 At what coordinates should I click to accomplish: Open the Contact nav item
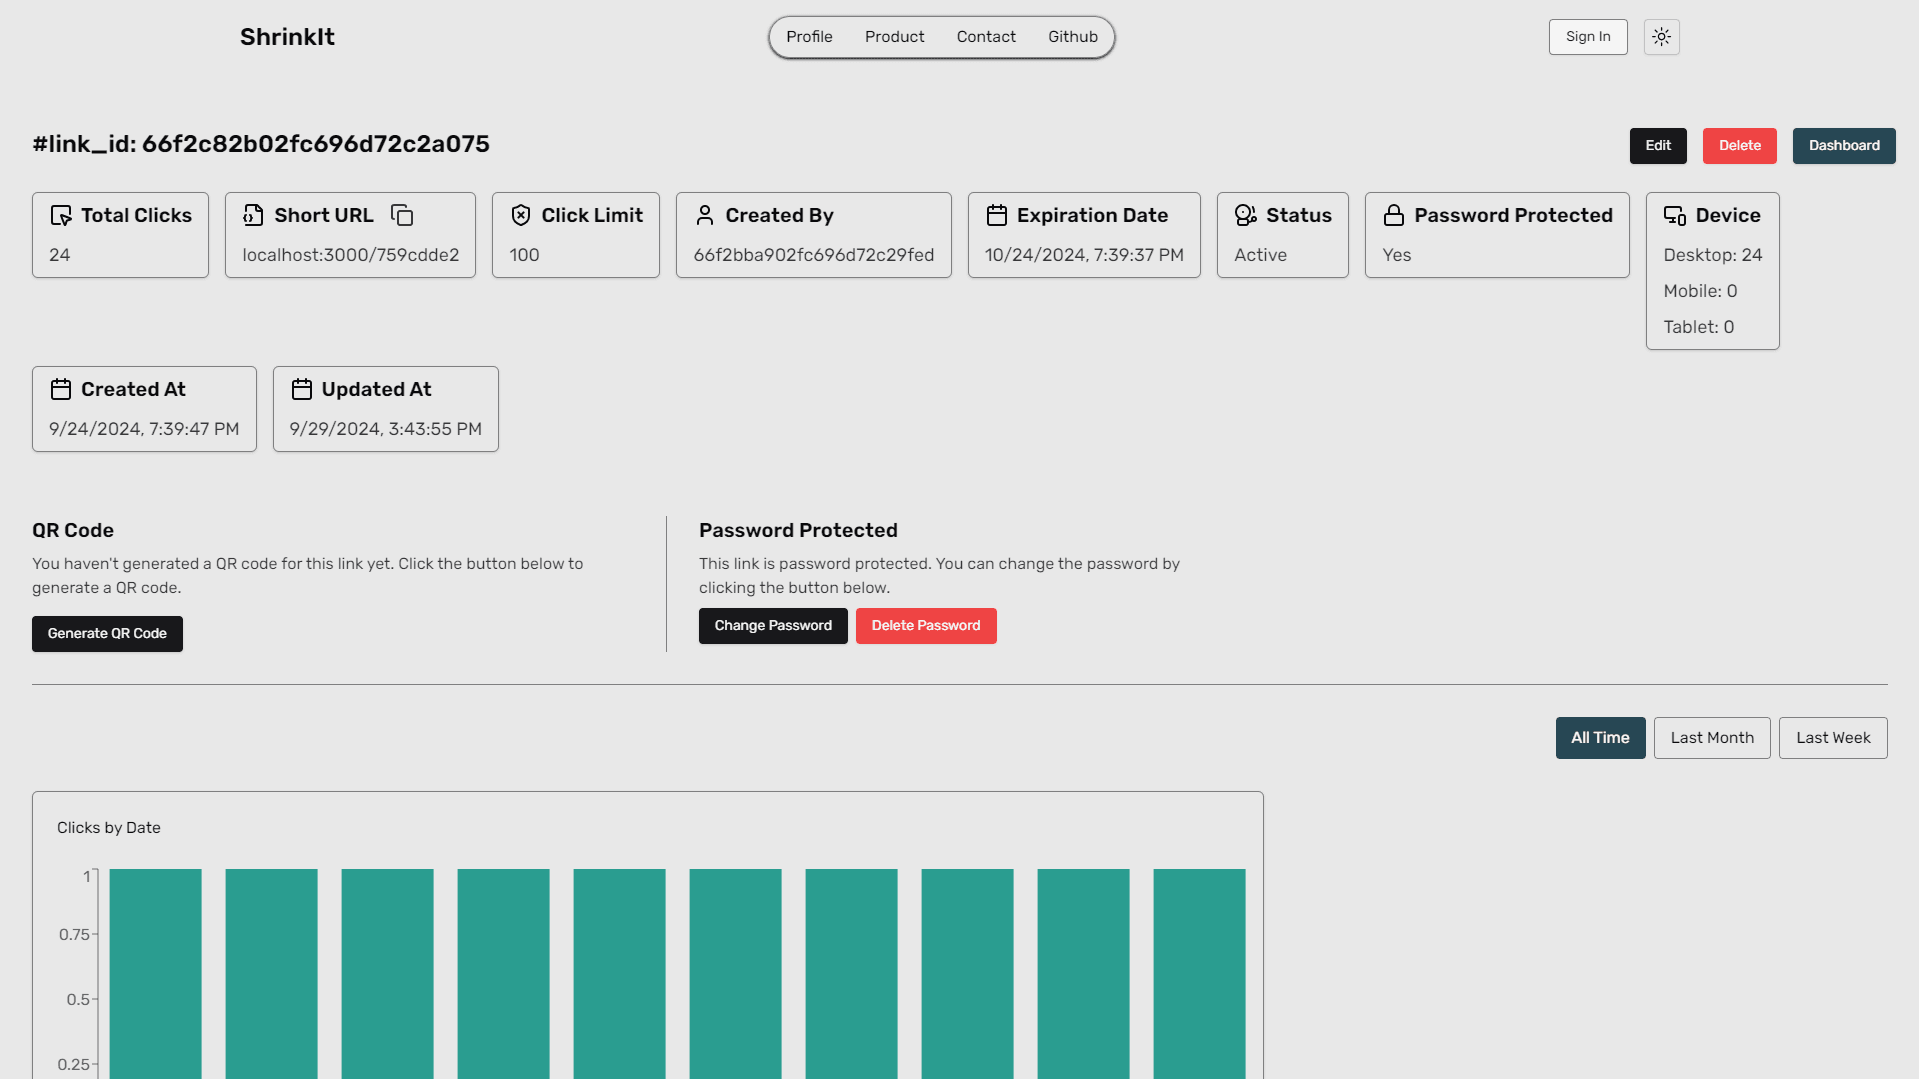point(986,37)
